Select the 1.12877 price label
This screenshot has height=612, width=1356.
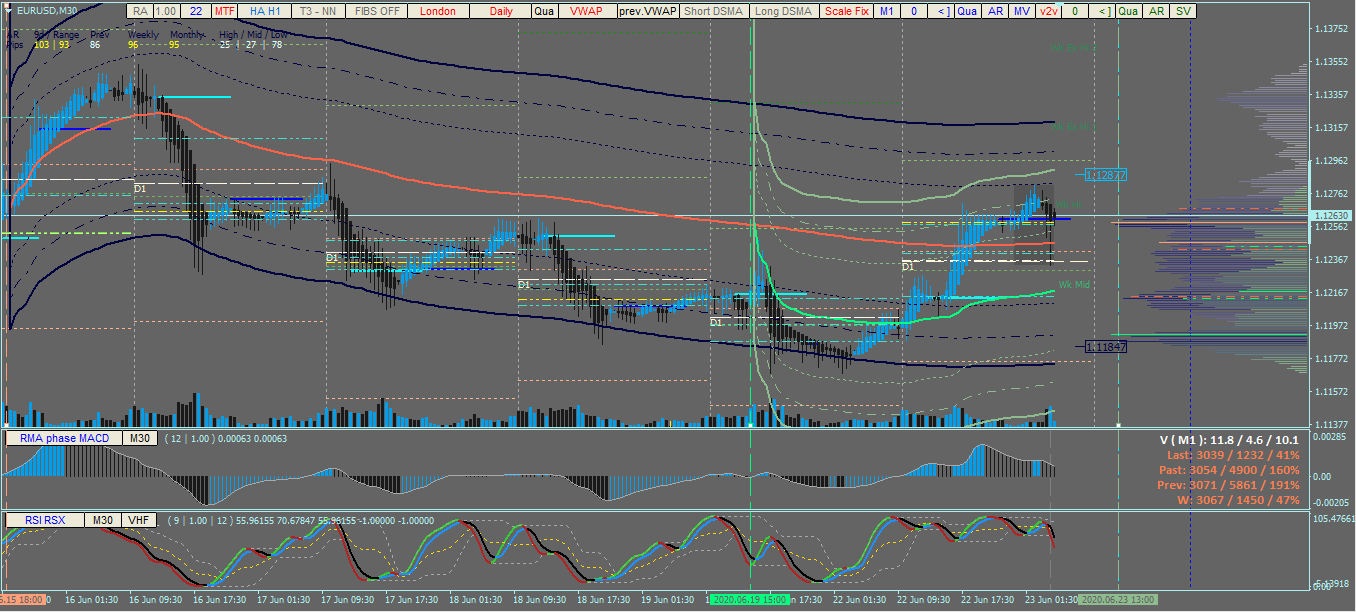point(1106,175)
